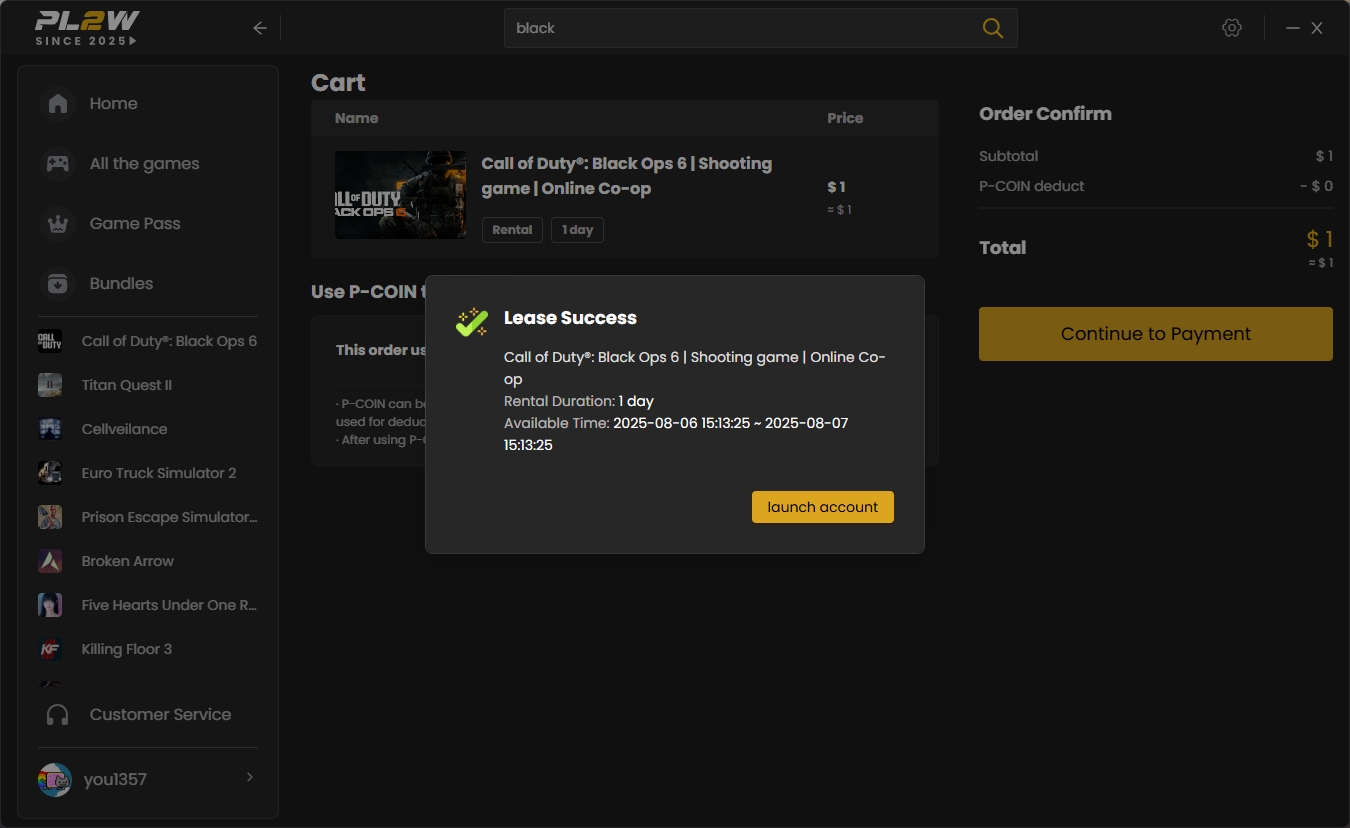1350x828 pixels.
Task: Click the Name column header
Action: pos(357,118)
